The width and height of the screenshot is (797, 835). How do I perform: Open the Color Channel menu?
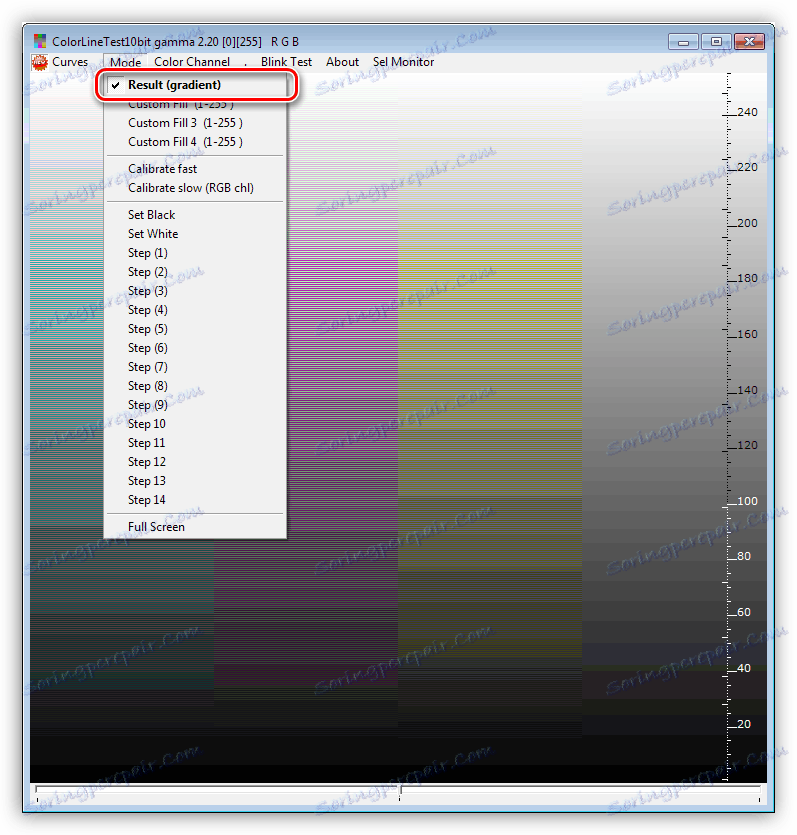[192, 62]
